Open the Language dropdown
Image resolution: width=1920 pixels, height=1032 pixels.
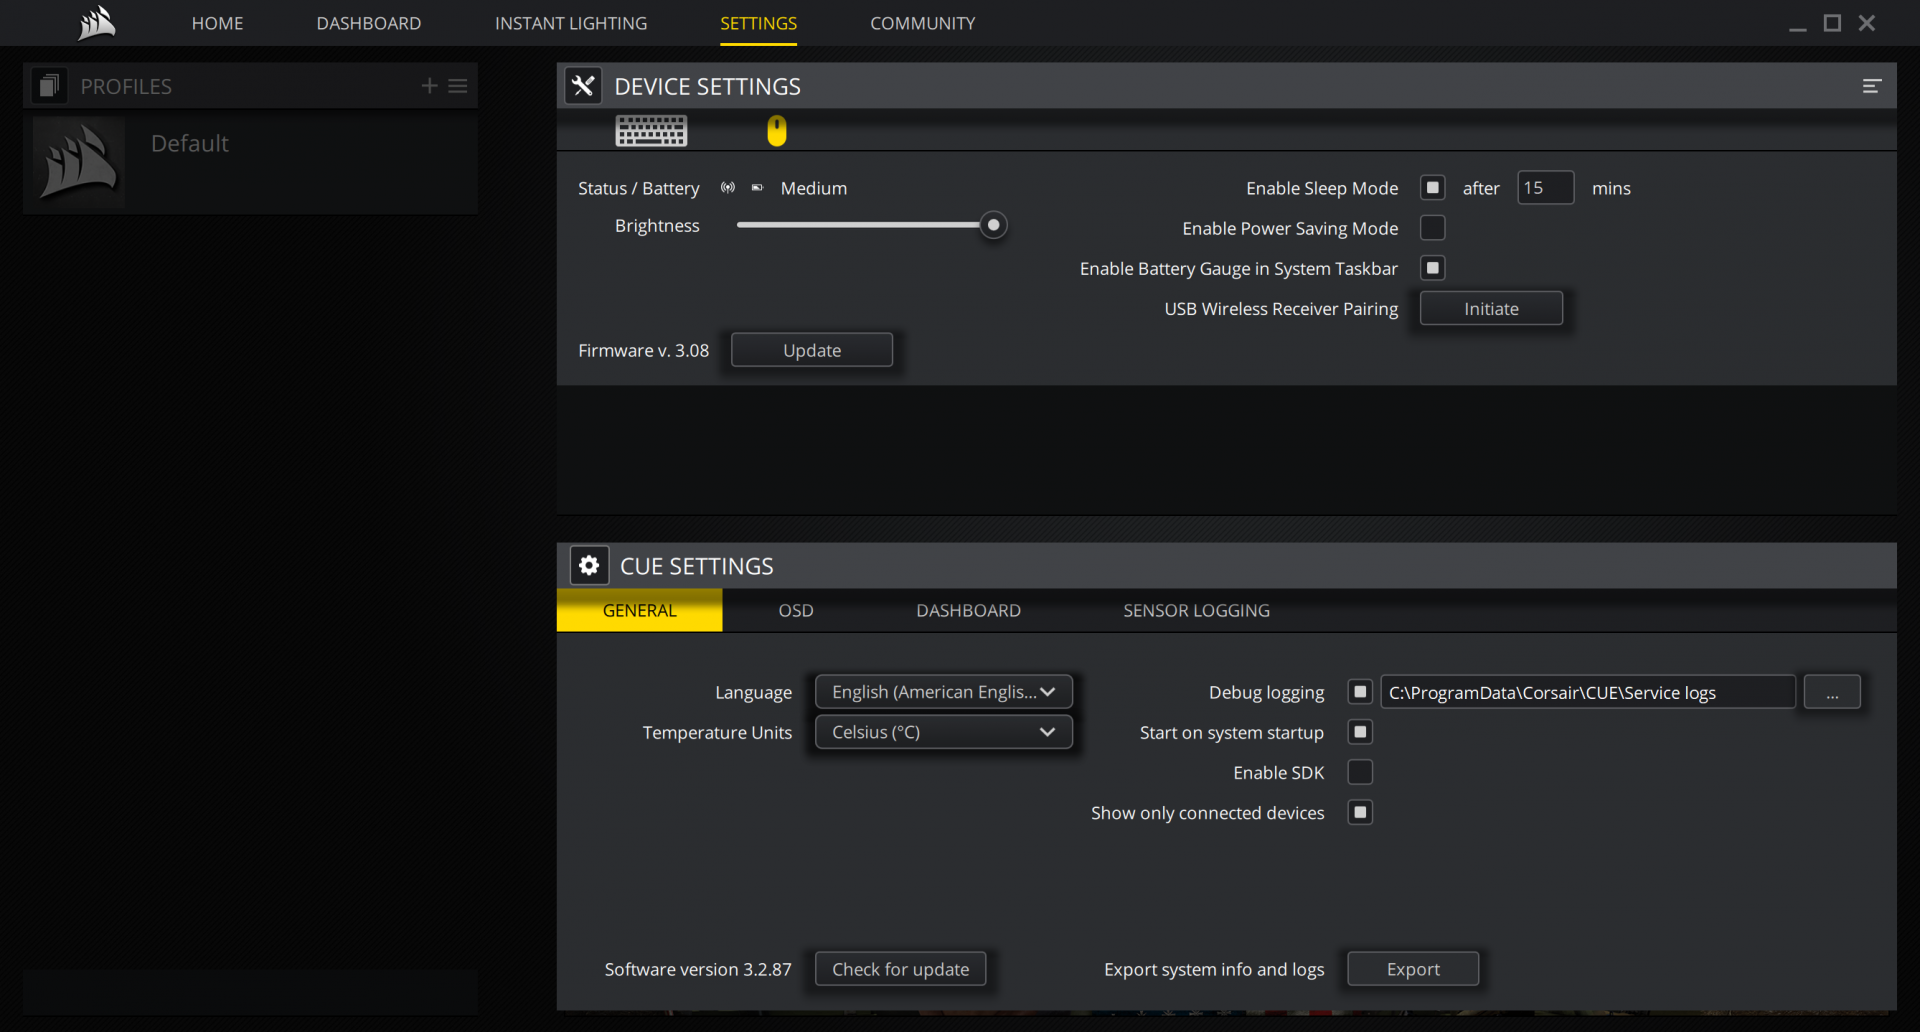pyautogui.click(x=944, y=692)
